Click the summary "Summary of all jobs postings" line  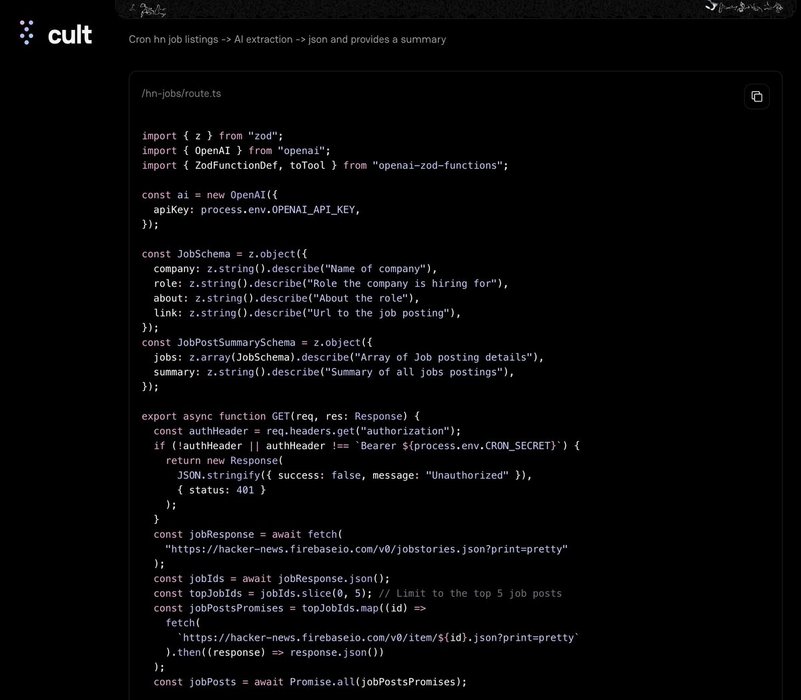coord(334,372)
